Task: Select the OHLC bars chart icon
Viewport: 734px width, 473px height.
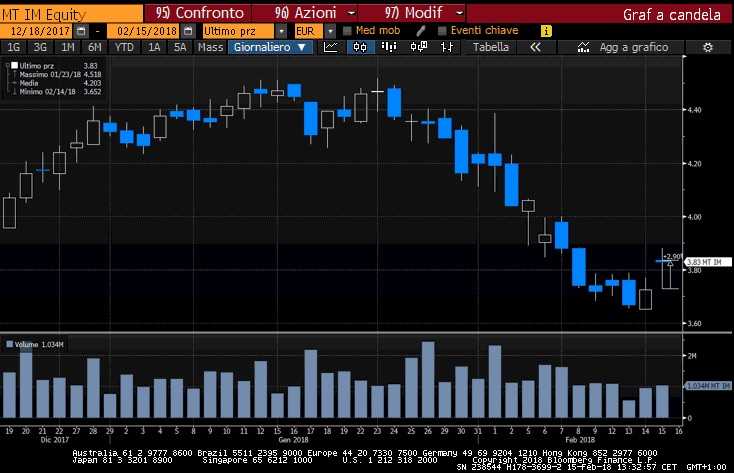Action: (x=447, y=47)
